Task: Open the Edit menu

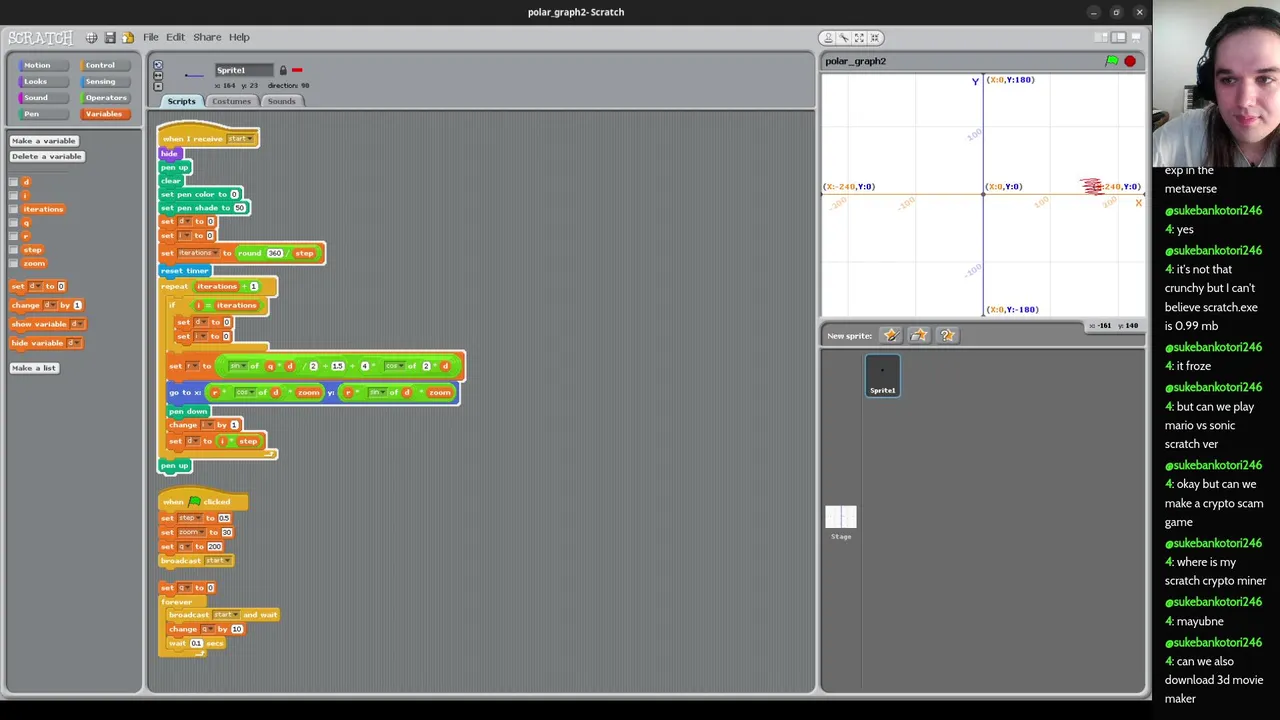Action: point(175,37)
